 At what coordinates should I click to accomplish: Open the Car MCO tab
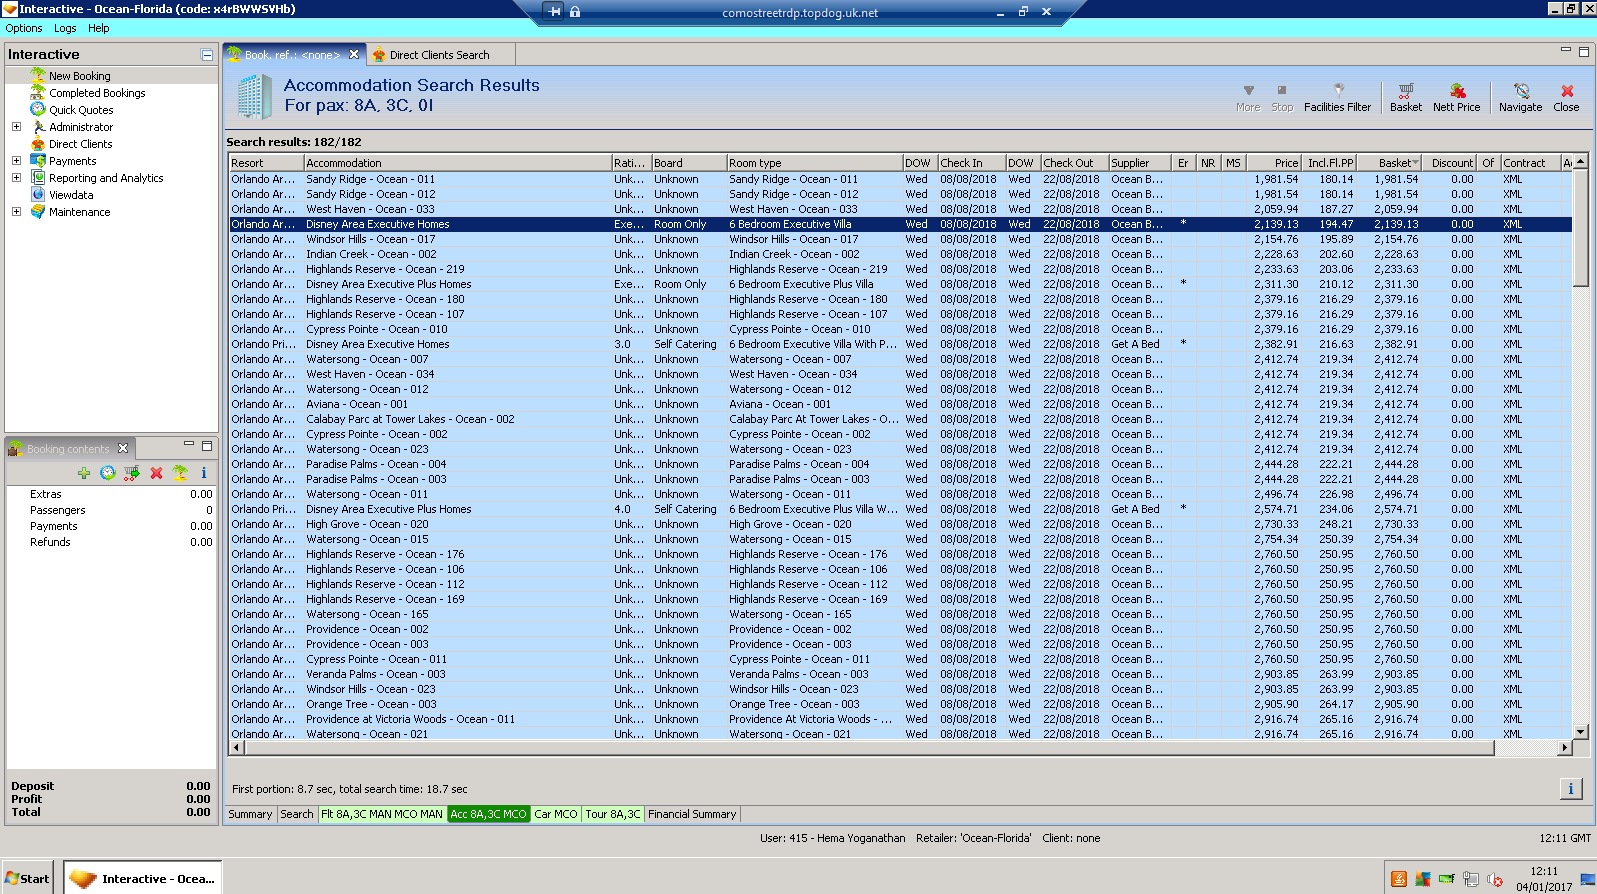click(x=556, y=814)
